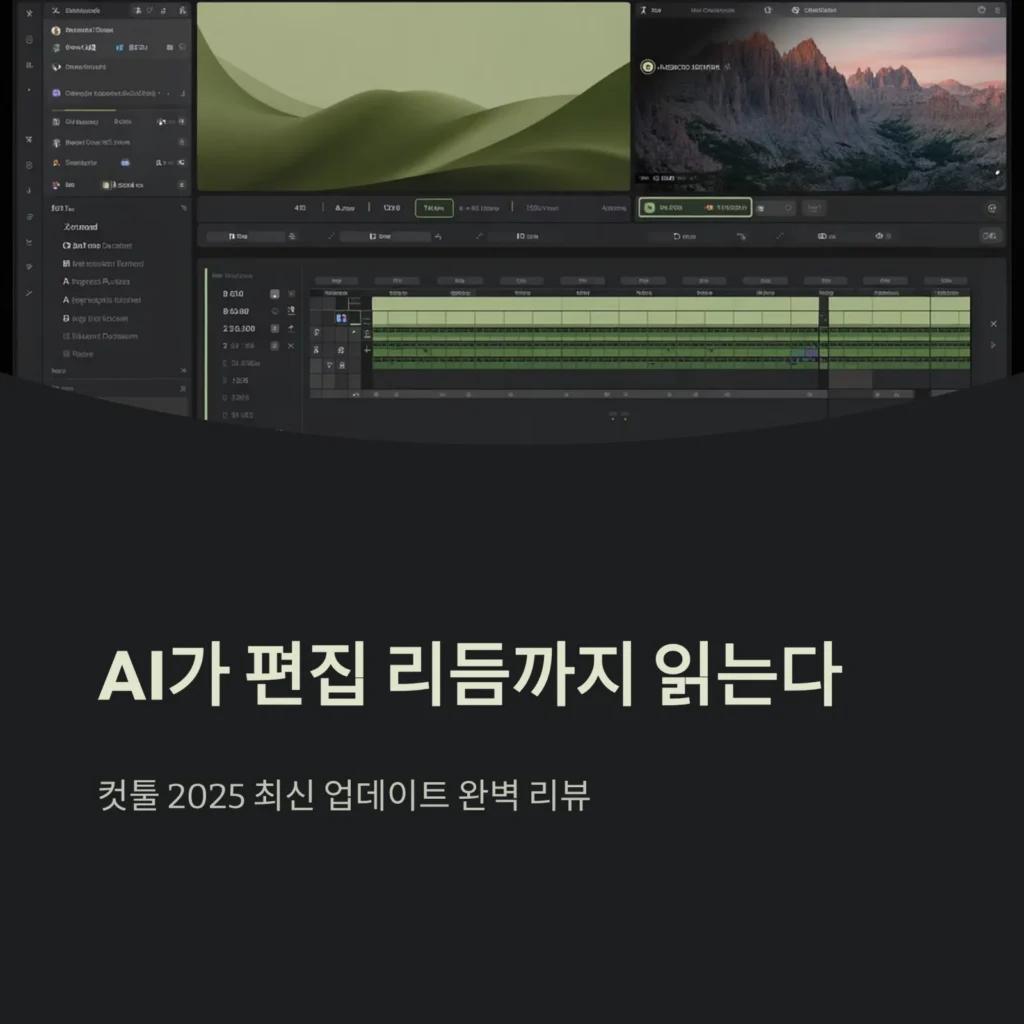The width and height of the screenshot is (1024, 1024).
Task: Open the magnet snapping icon on the toolbar
Action: 291,237
